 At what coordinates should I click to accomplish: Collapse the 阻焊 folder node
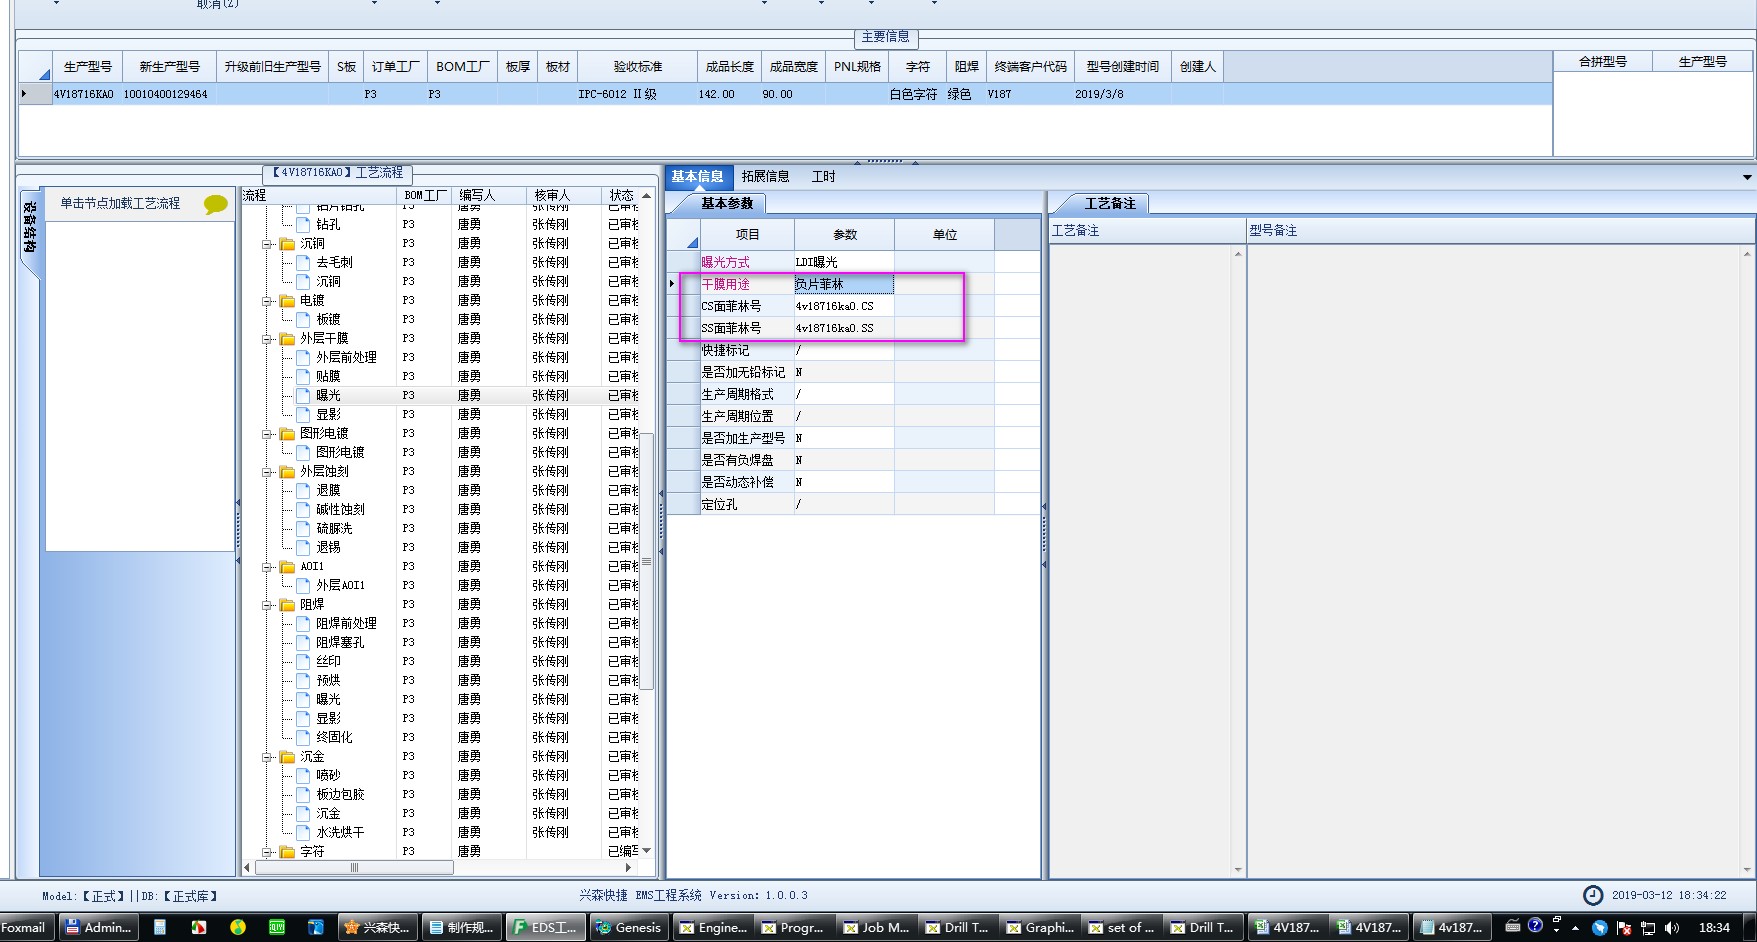(268, 605)
